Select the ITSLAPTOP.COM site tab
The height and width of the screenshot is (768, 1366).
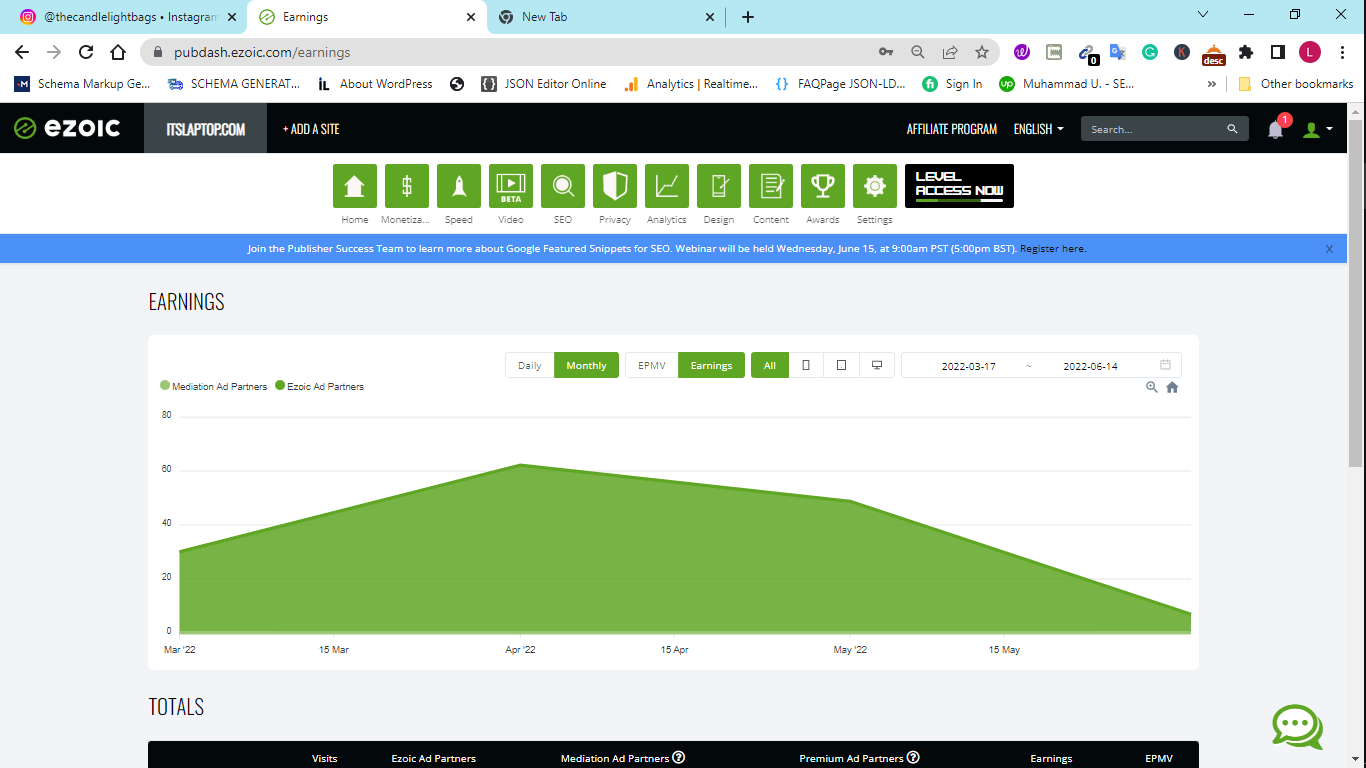click(x=206, y=129)
